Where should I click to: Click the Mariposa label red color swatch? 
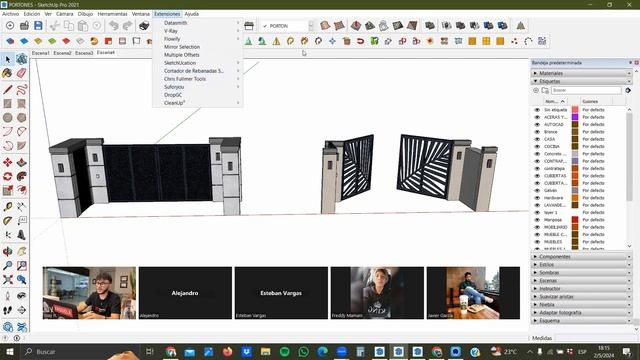coord(575,220)
